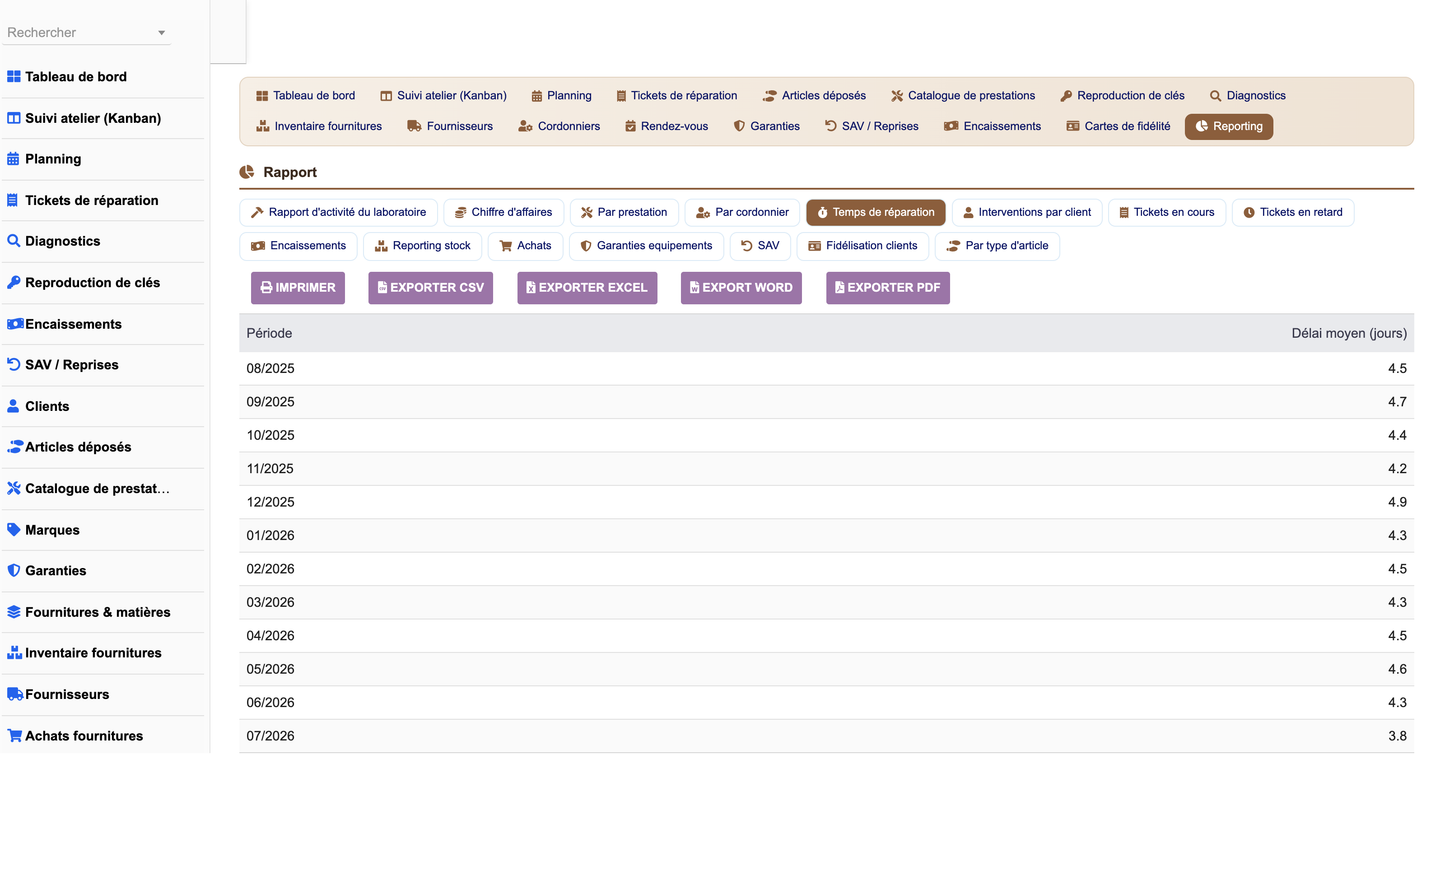Screen dimensions: 1445x894
Task: Click the Tickets de réparation sidebar icon
Action: coord(13,200)
